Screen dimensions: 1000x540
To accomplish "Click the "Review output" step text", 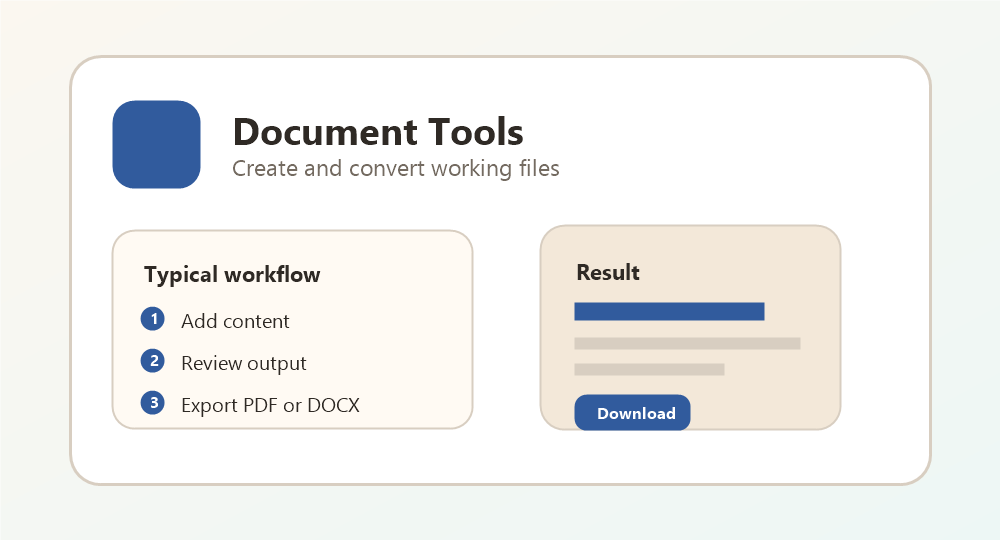I will point(244,363).
